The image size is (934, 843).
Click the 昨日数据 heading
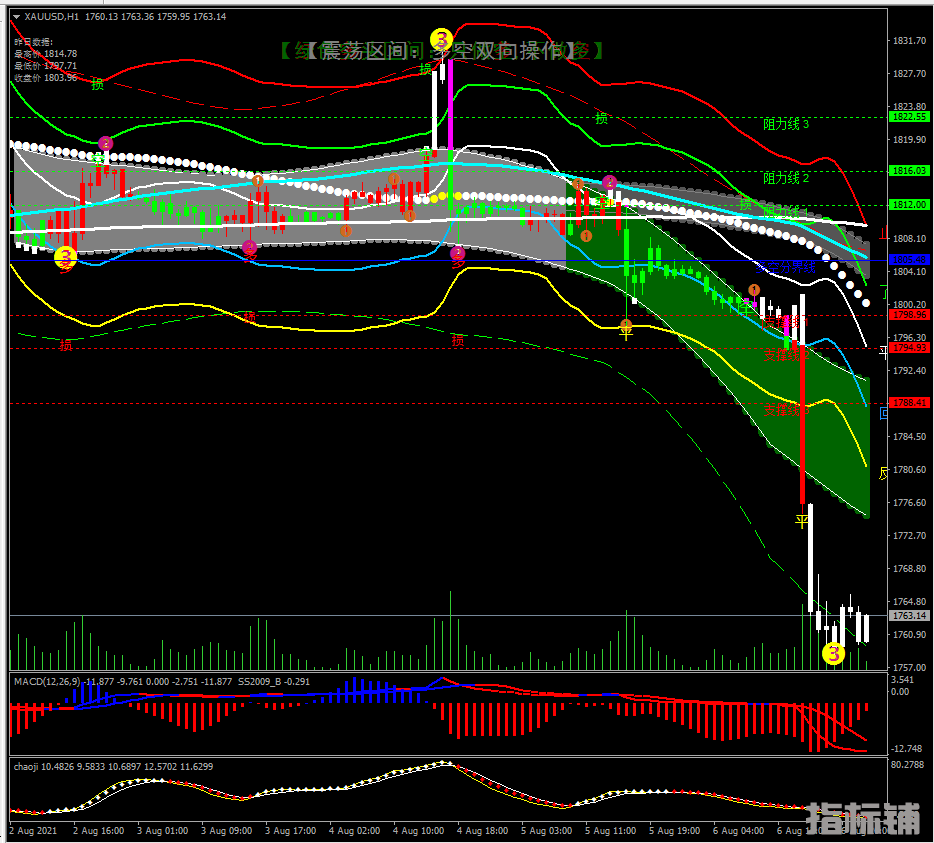(x=33, y=42)
